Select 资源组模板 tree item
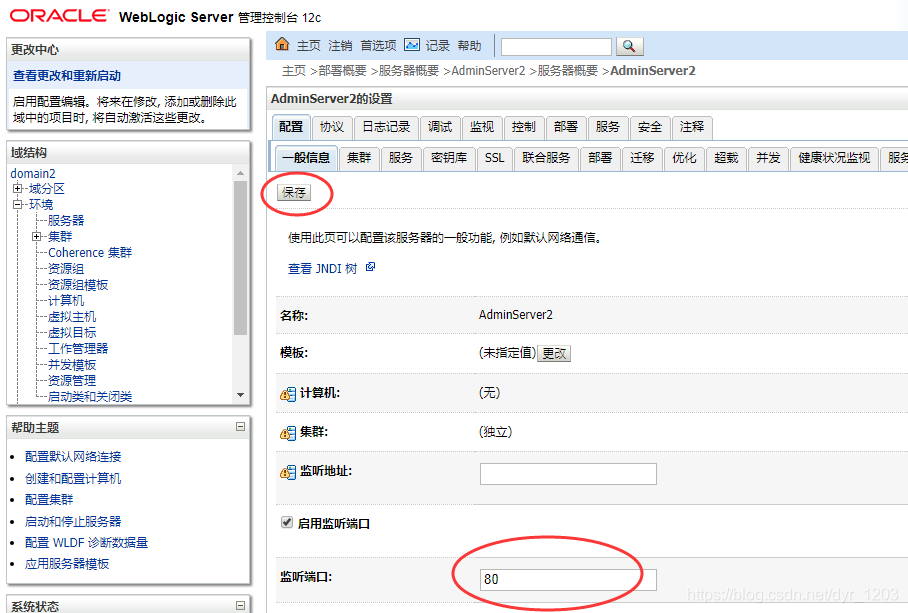This screenshot has width=908, height=613. 78,285
